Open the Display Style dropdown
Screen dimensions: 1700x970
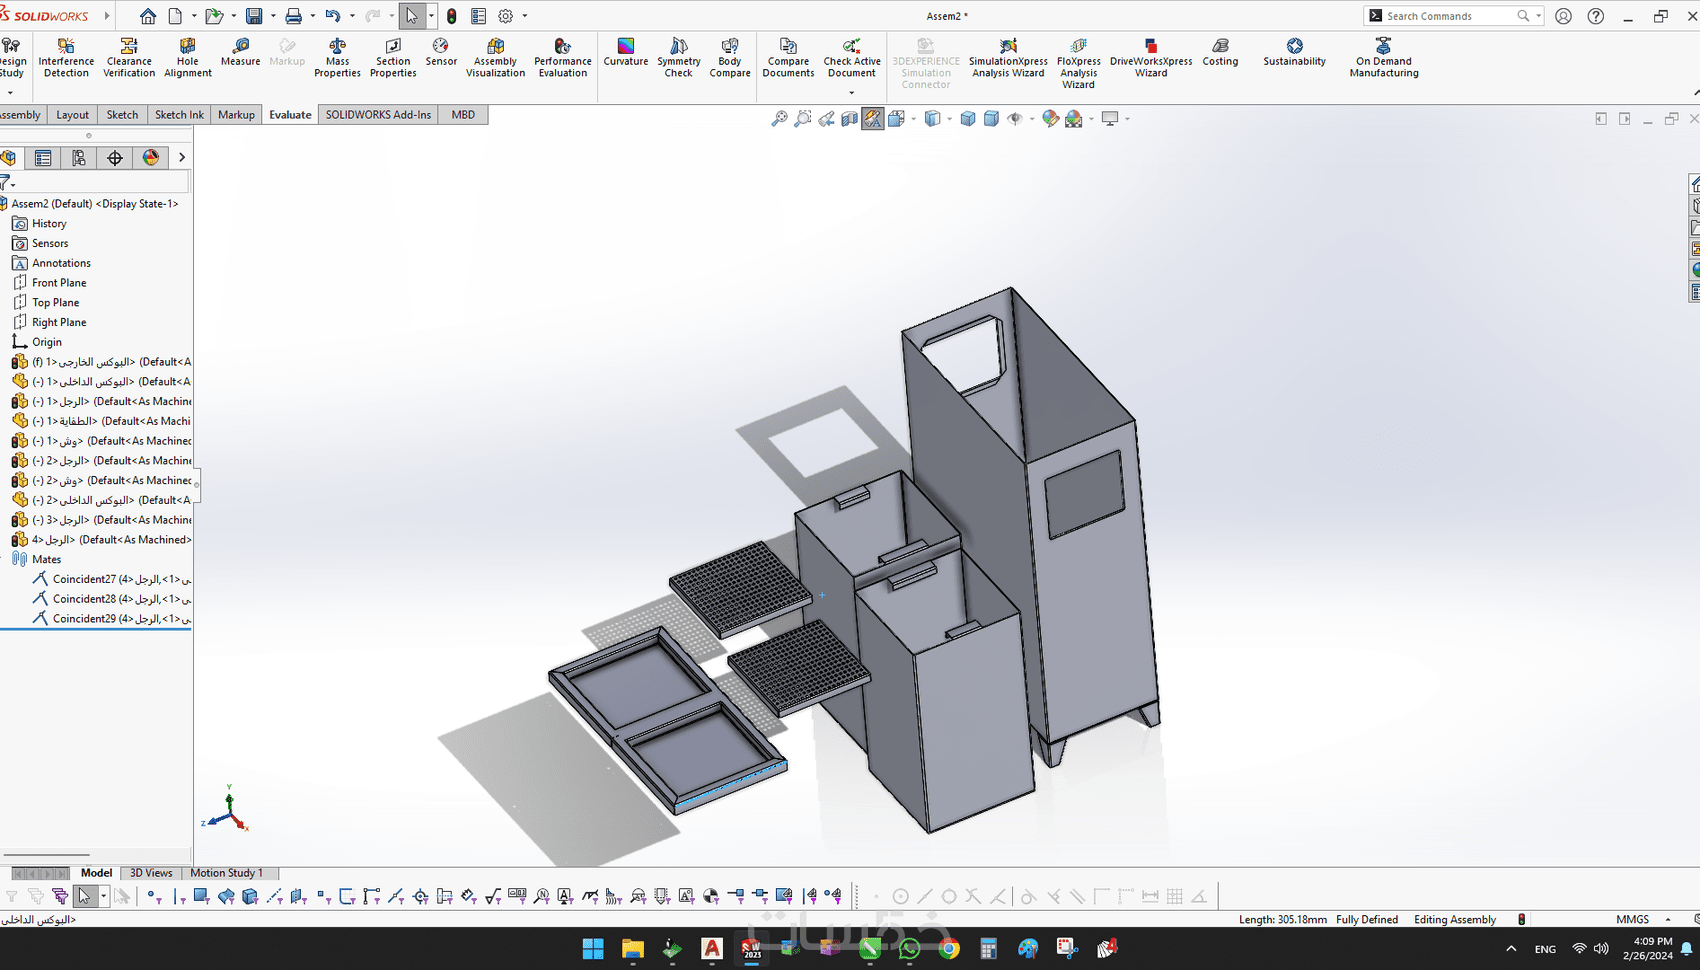tap(948, 118)
